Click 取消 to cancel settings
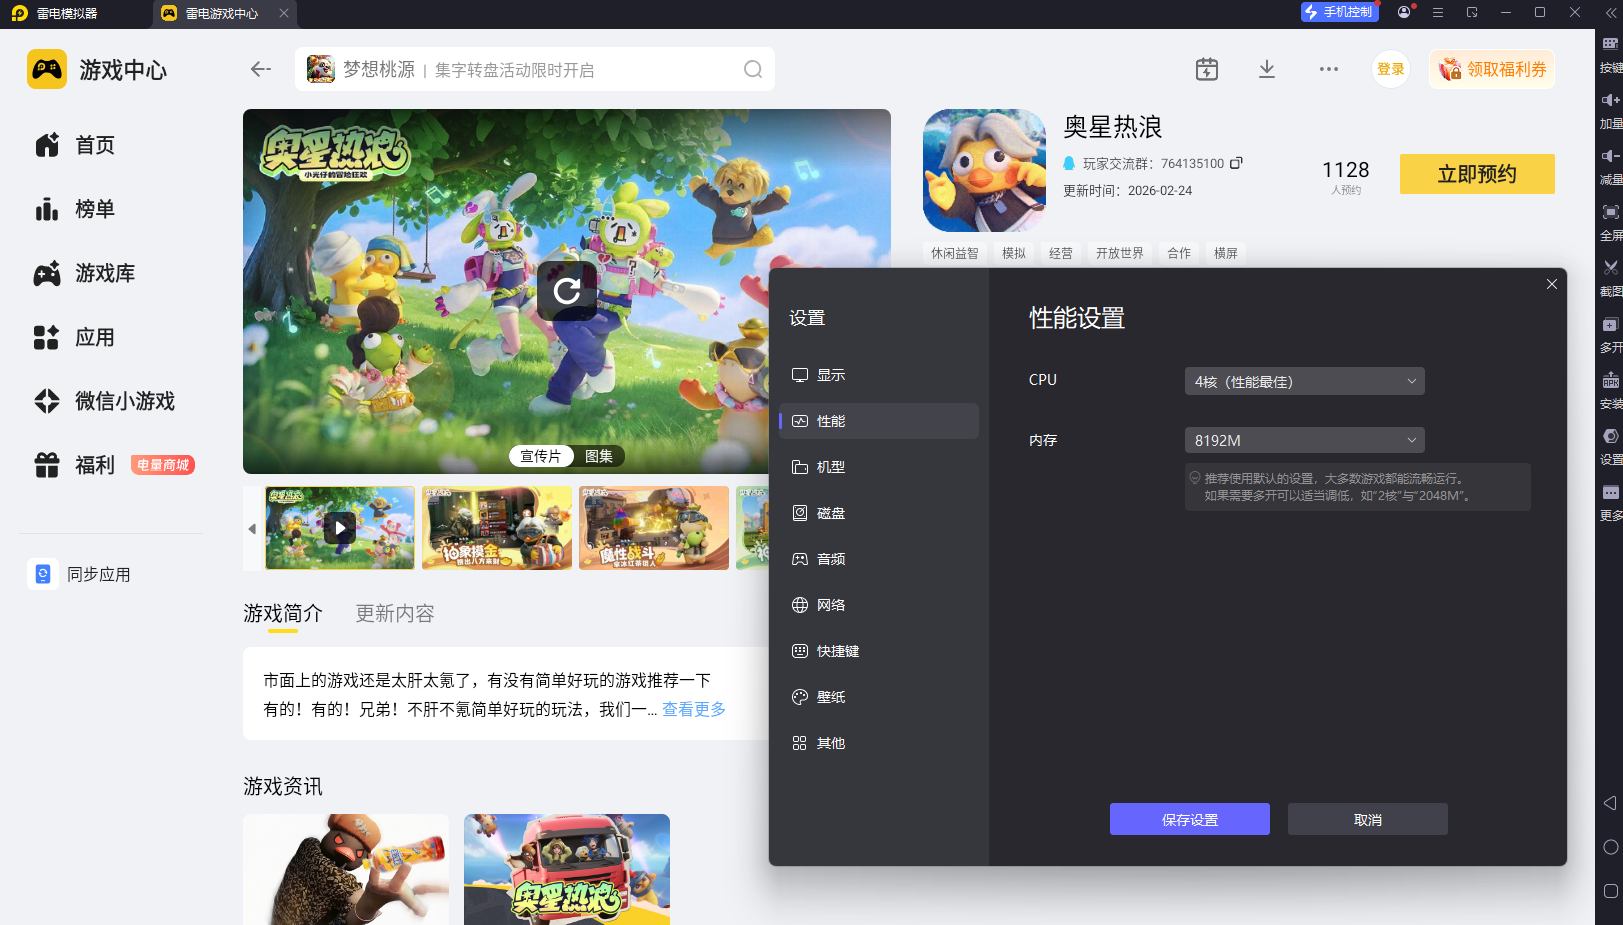This screenshot has height=925, width=1623. pyautogui.click(x=1368, y=819)
